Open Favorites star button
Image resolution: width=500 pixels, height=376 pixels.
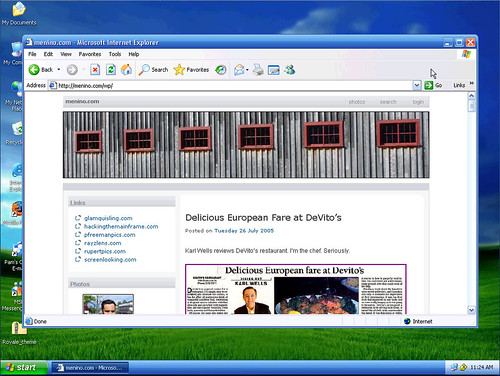coord(191,70)
